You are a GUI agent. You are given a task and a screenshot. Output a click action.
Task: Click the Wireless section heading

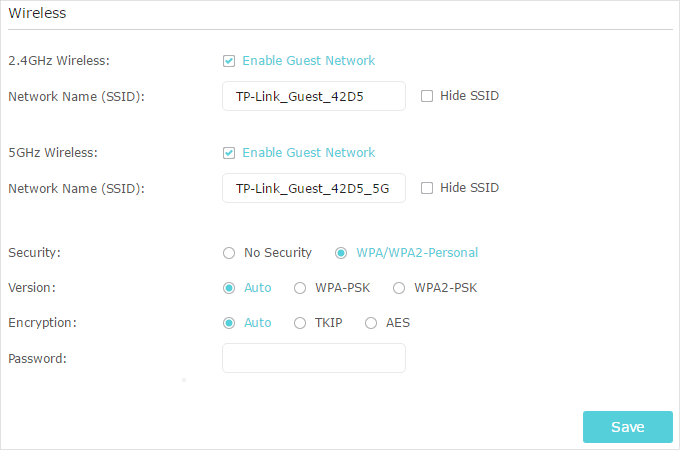(x=37, y=13)
